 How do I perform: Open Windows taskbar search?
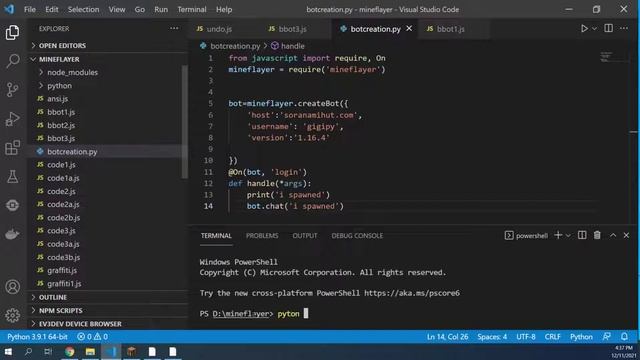coord(28,351)
